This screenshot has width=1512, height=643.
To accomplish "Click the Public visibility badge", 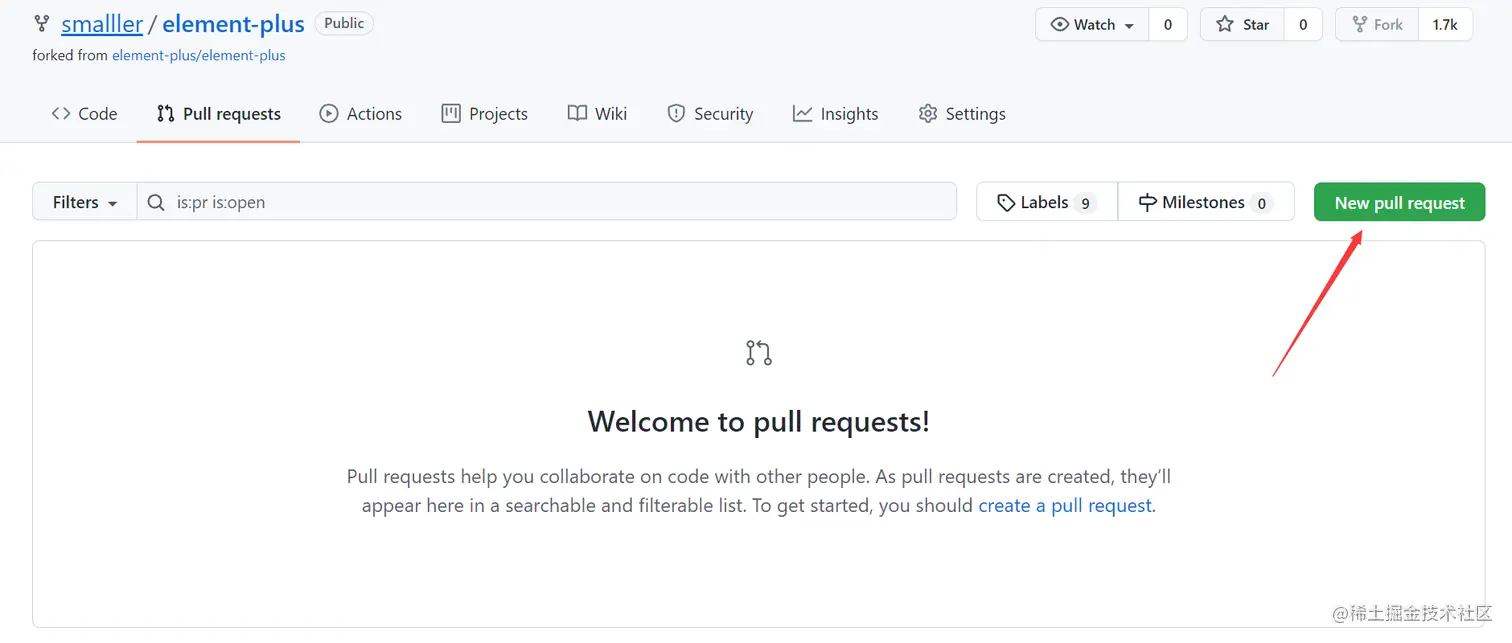I will pos(344,23).
